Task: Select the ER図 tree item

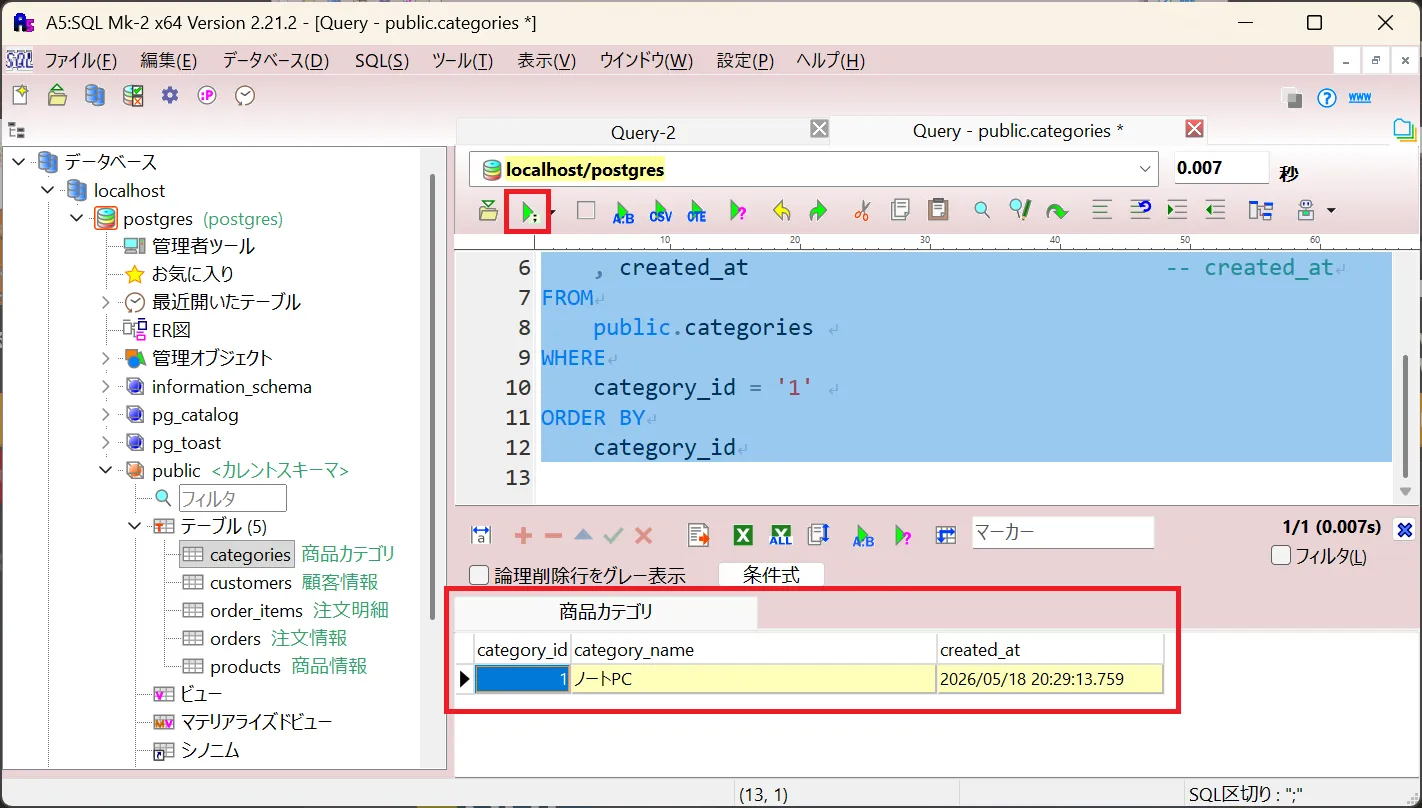Action: (171, 330)
